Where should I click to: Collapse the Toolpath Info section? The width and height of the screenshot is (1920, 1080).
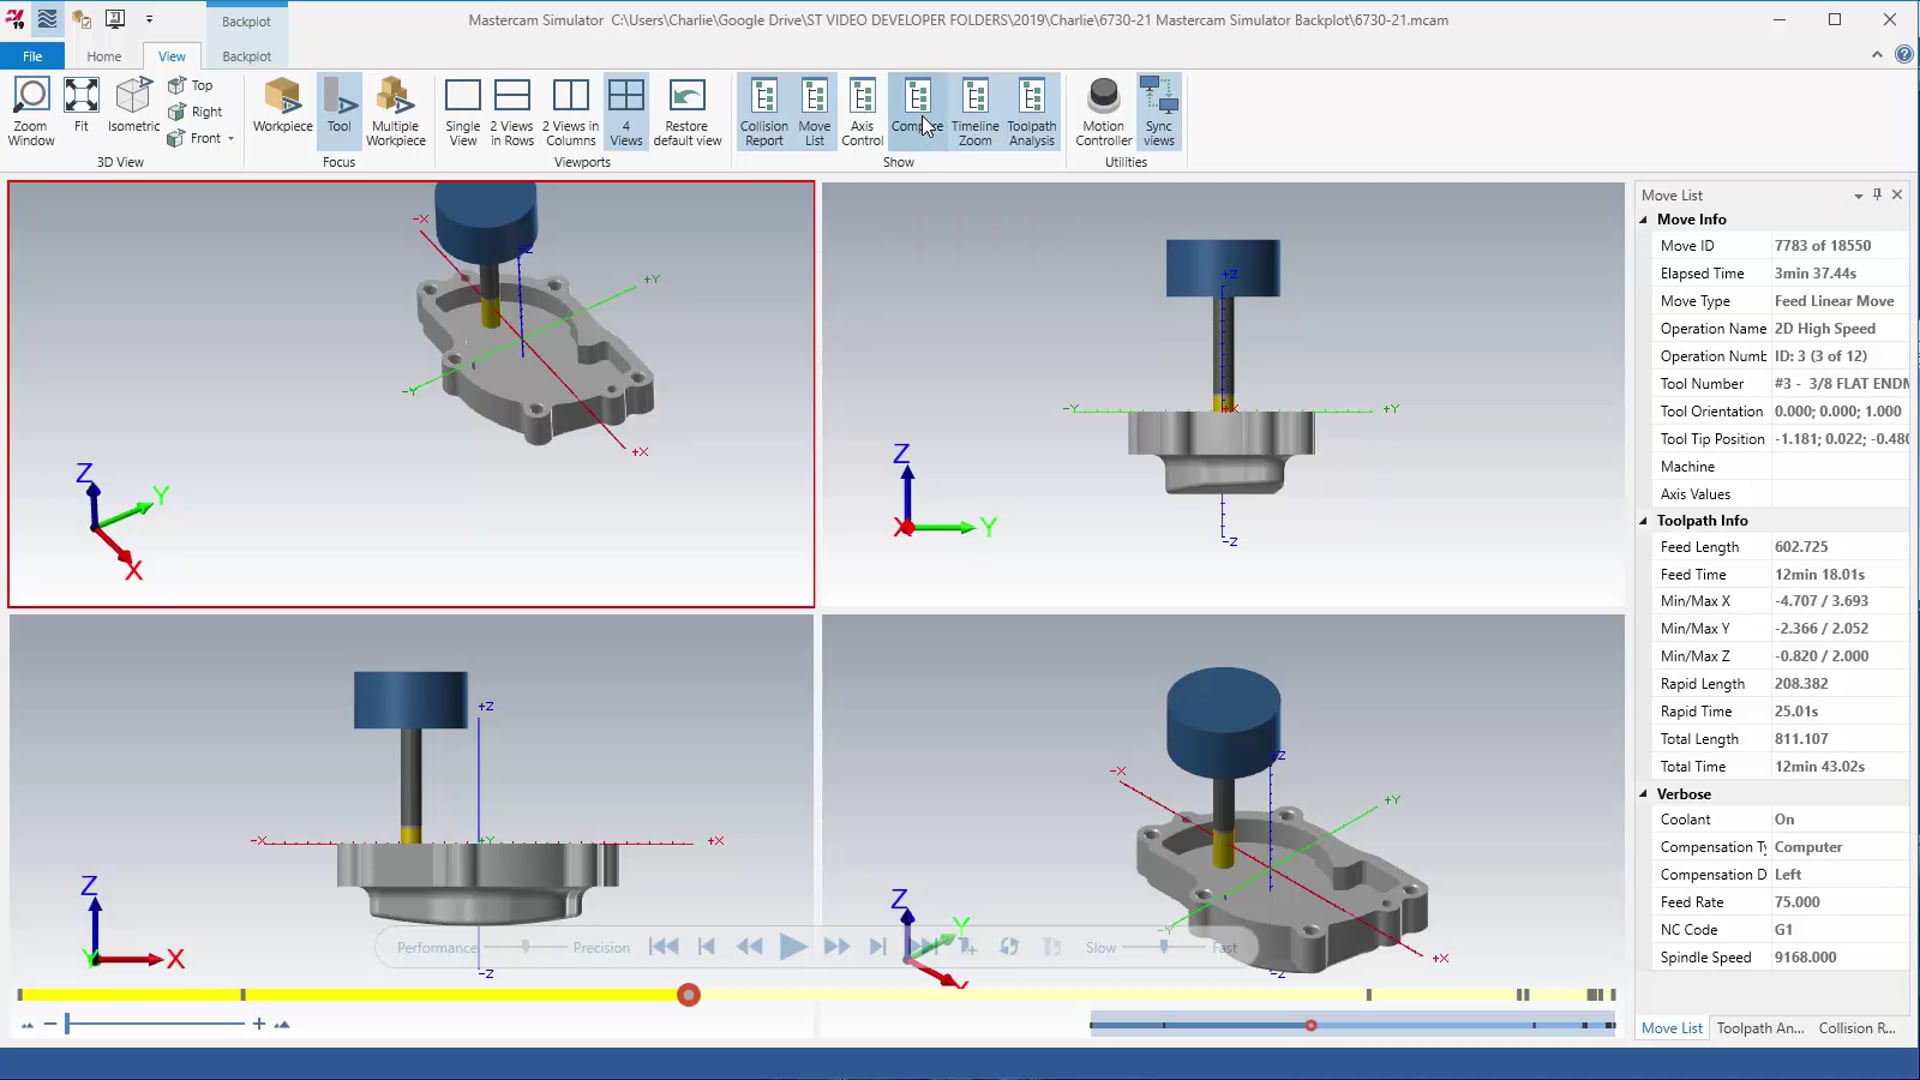(x=1643, y=521)
